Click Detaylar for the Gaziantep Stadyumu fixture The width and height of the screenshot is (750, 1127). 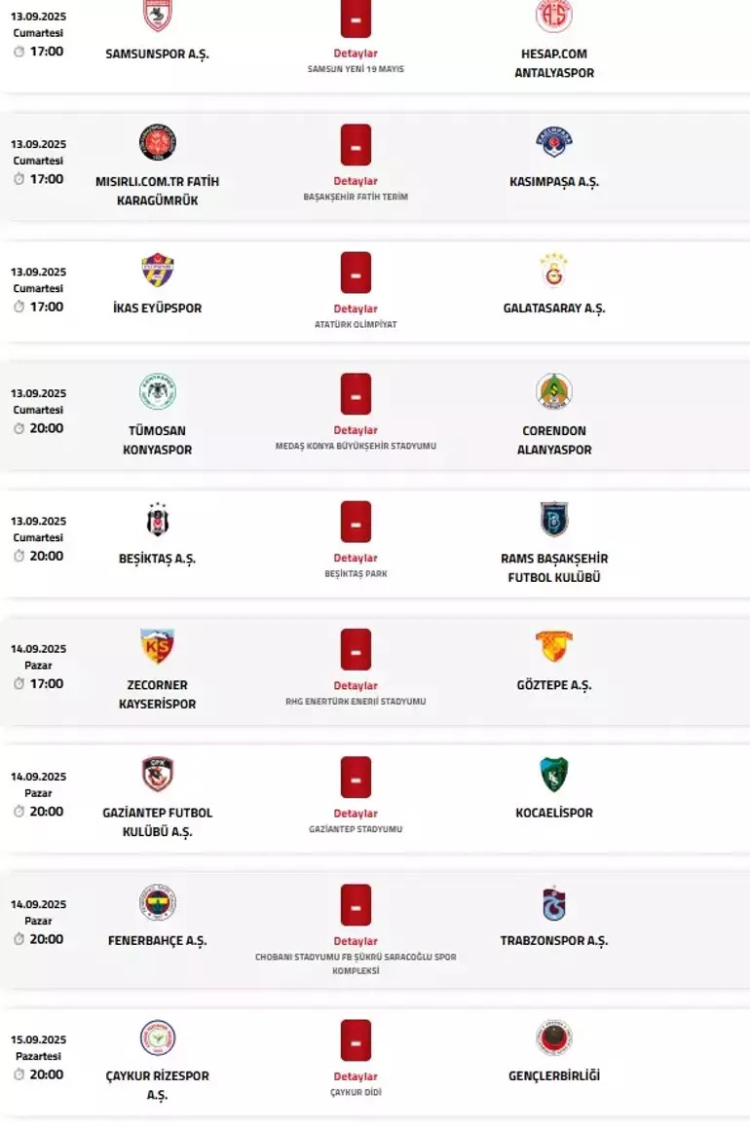355,809
